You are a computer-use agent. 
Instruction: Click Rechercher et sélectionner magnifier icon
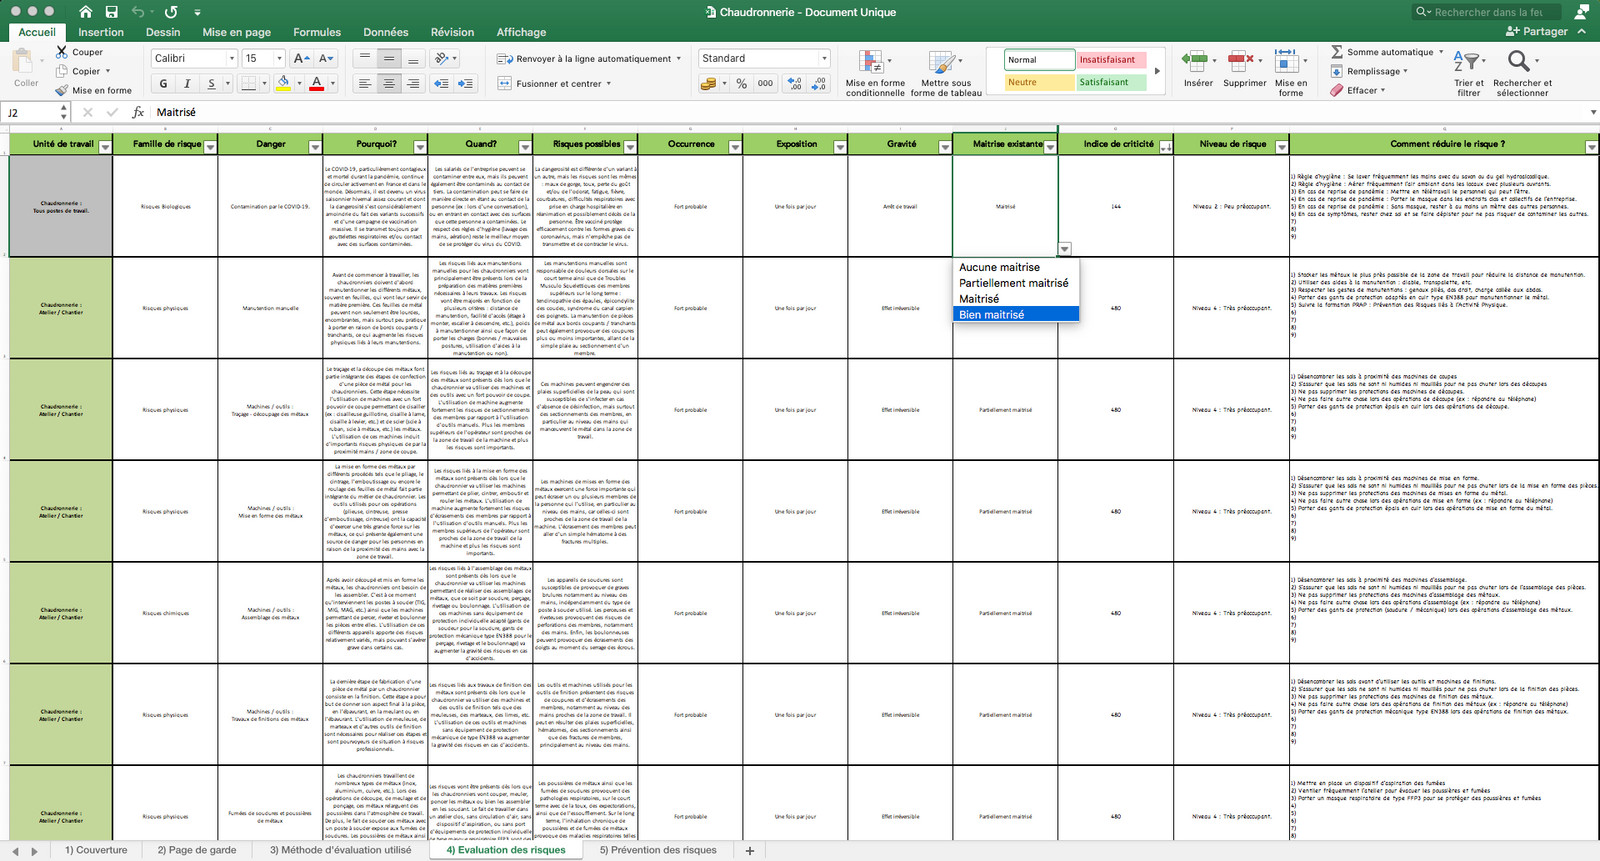pyautogui.click(x=1518, y=60)
